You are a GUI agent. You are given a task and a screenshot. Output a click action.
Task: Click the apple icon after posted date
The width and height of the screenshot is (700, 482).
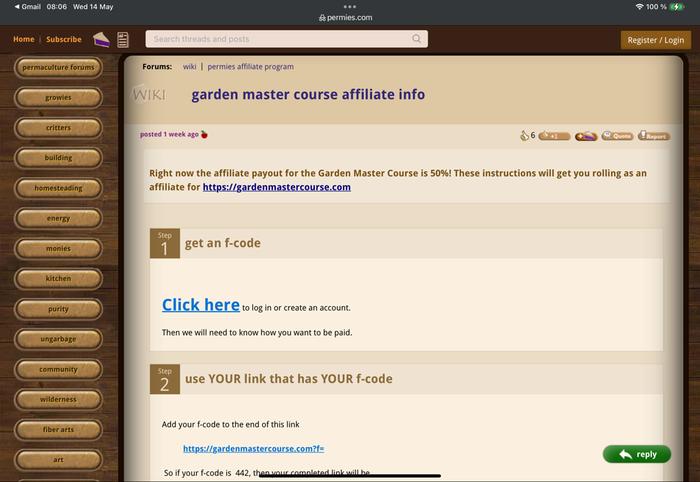[x=204, y=134]
